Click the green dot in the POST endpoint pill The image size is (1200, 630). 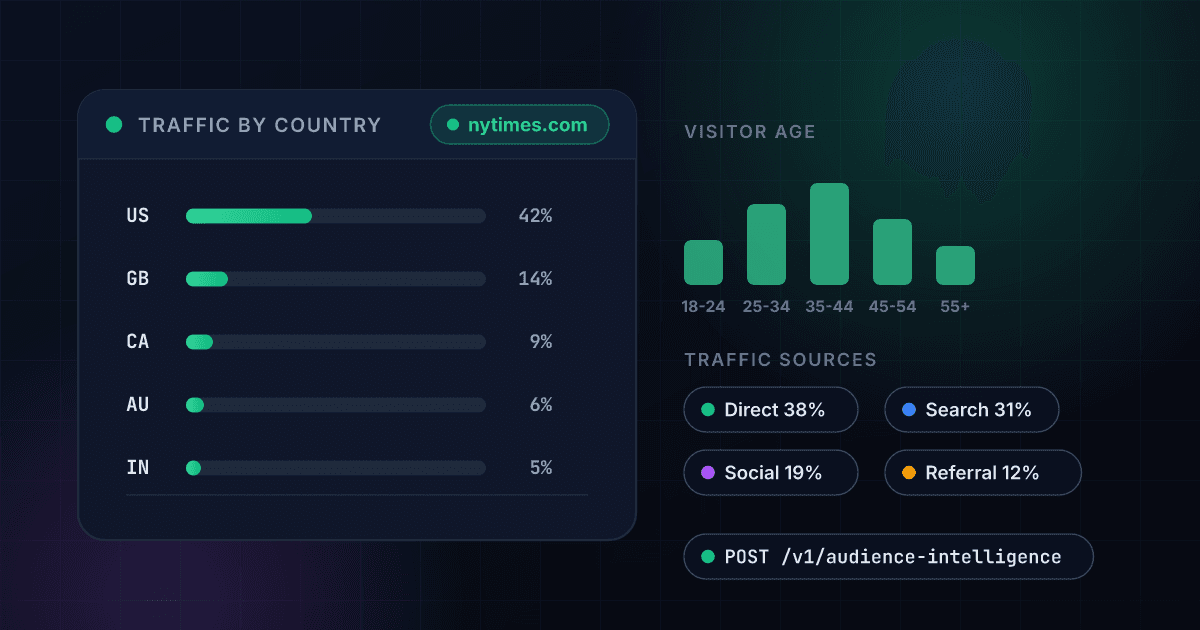point(708,557)
